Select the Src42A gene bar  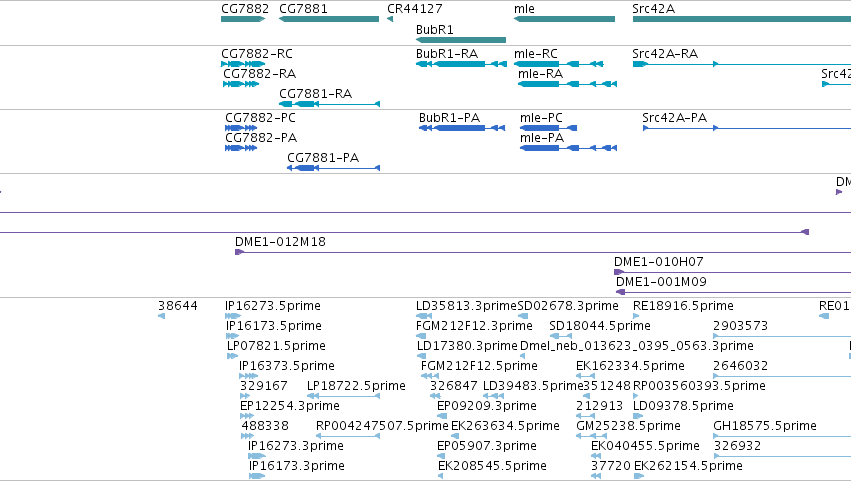pos(741,19)
